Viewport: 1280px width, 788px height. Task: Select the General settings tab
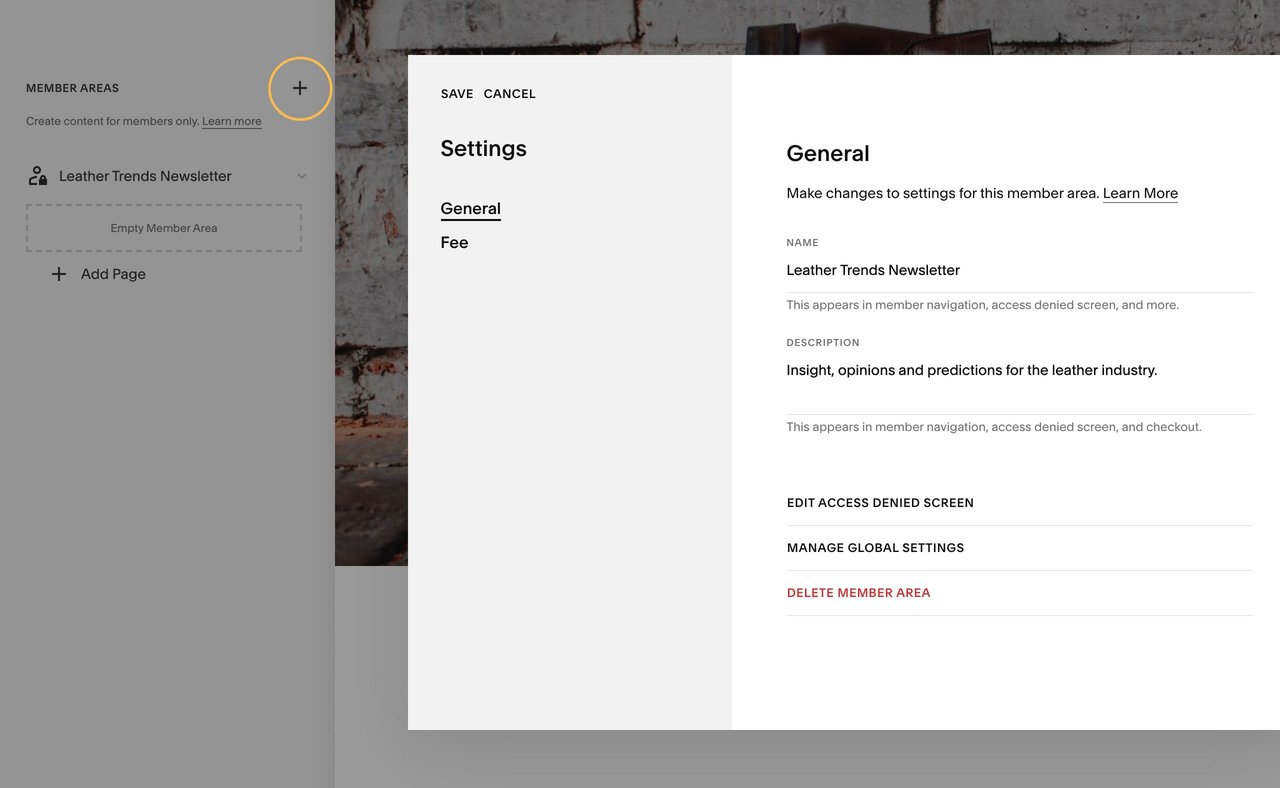click(x=470, y=208)
